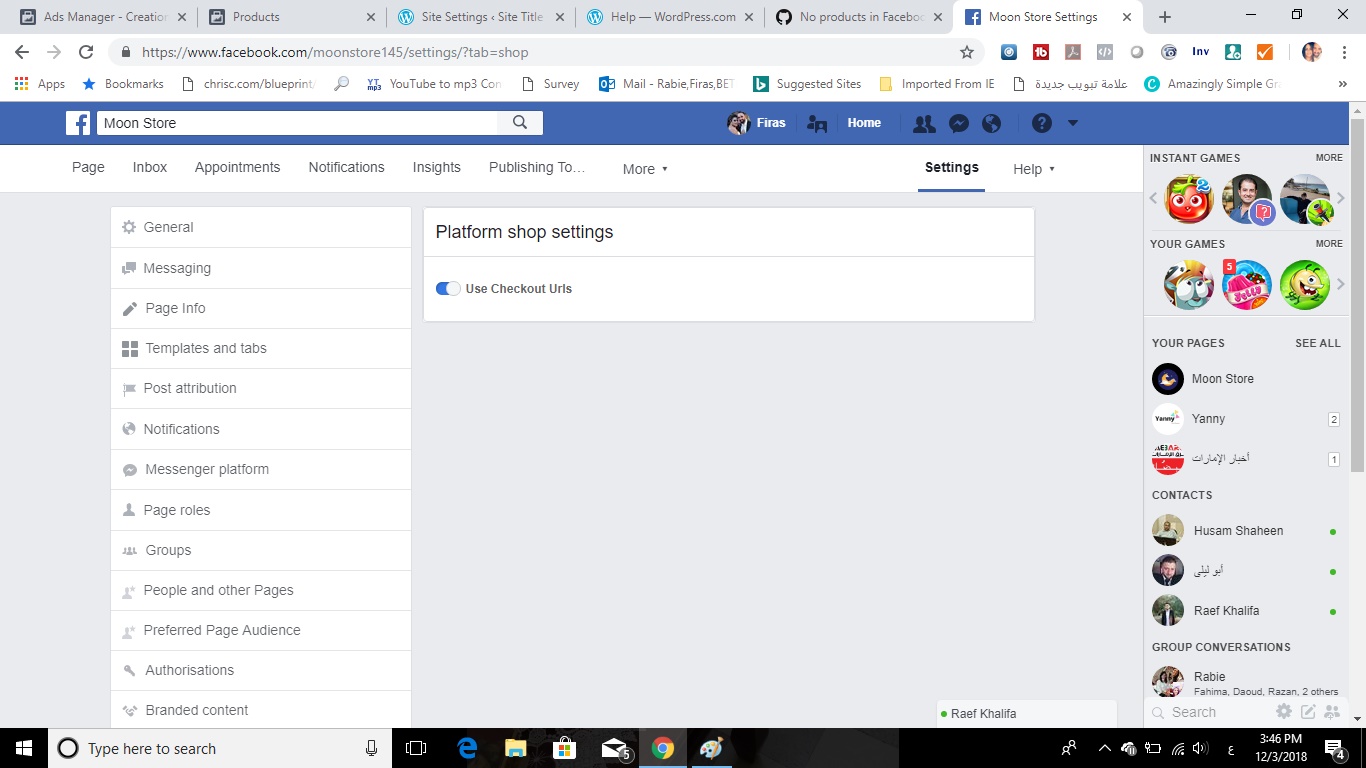Click MORE next to Your Games
Image resolution: width=1366 pixels, height=768 pixels.
point(1329,244)
